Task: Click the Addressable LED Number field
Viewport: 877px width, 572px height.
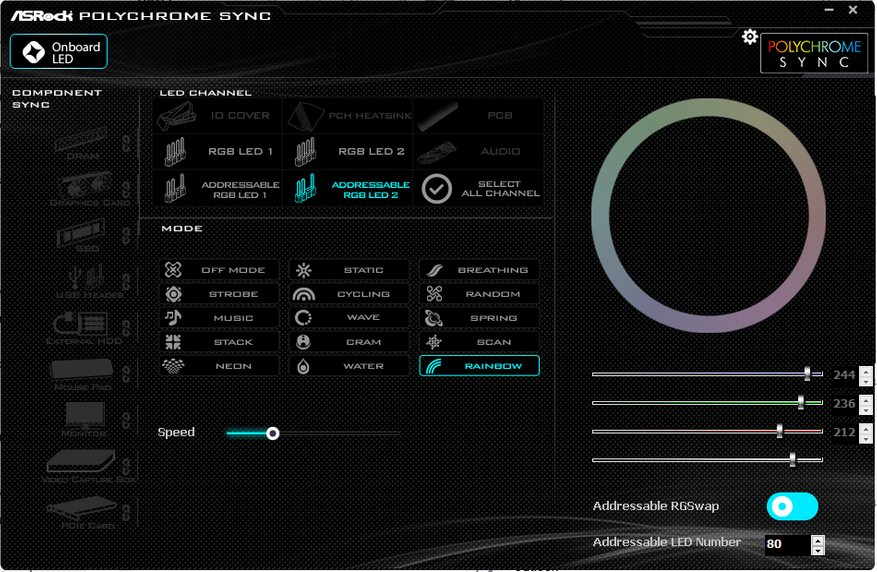Action: (x=788, y=544)
